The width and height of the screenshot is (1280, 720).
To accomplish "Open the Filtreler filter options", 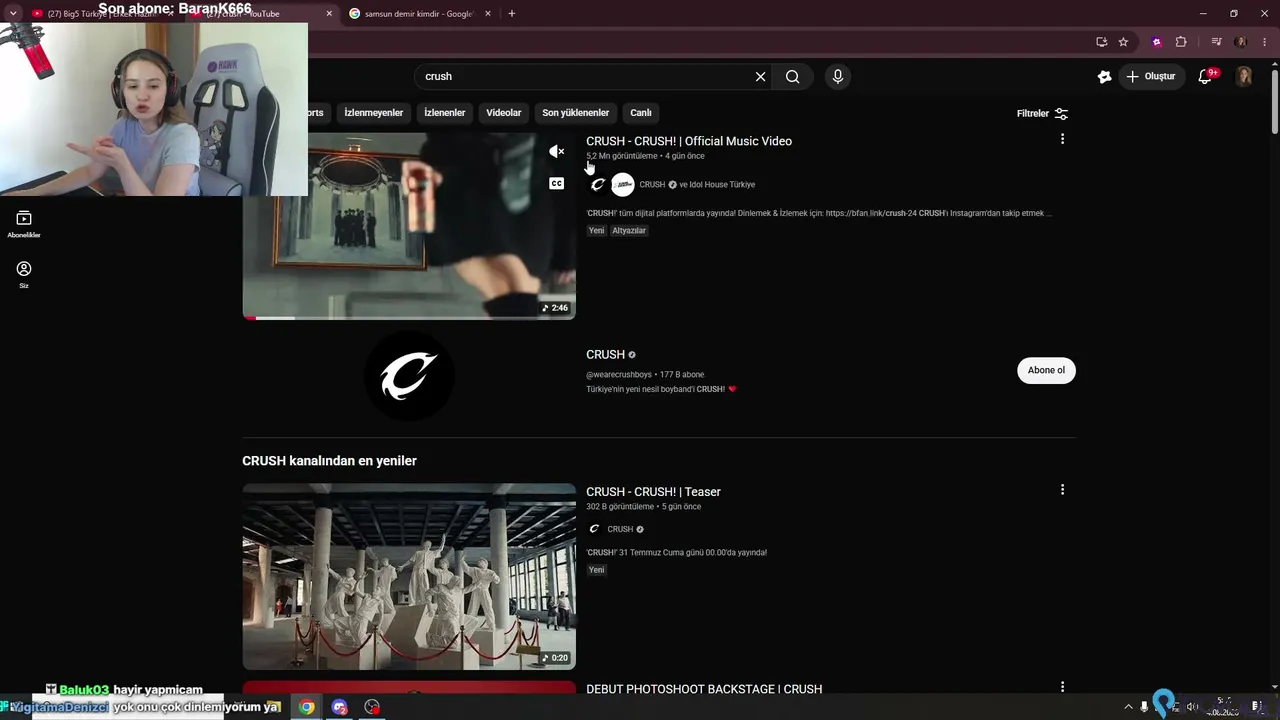I will pyautogui.click(x=1043, y=114).
